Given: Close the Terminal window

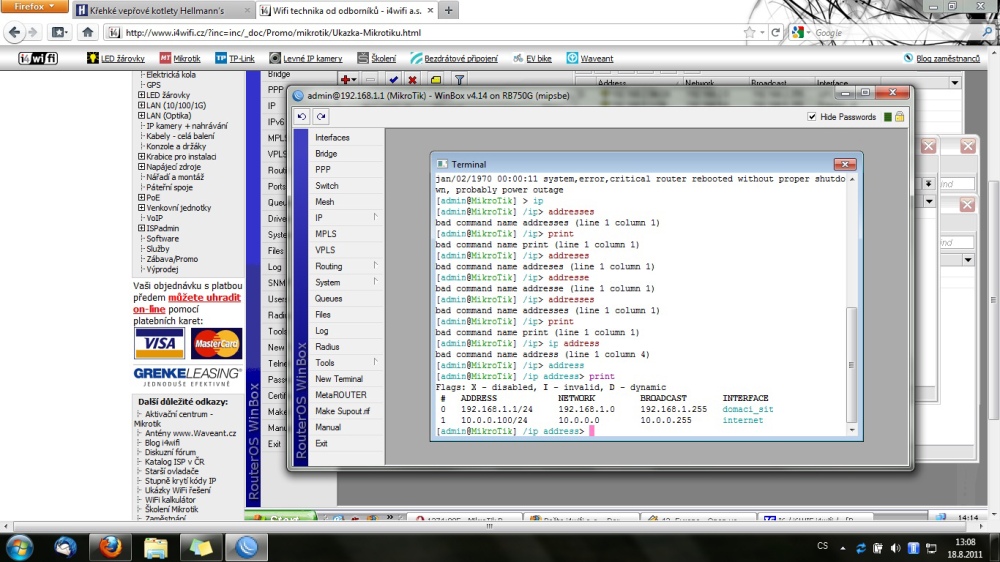Looking at the screenshot, I should (844, 165).
